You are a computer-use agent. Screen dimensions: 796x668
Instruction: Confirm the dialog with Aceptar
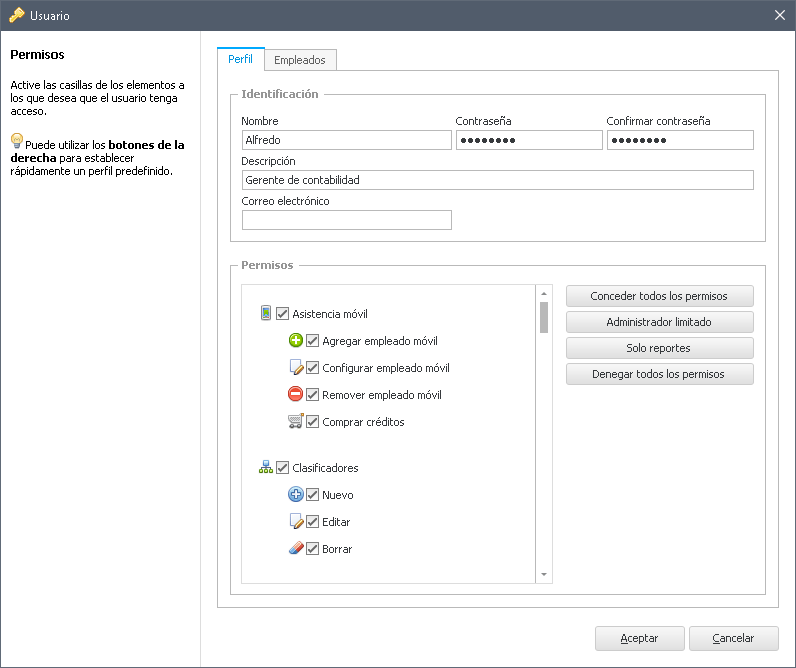tap(639, 638)
